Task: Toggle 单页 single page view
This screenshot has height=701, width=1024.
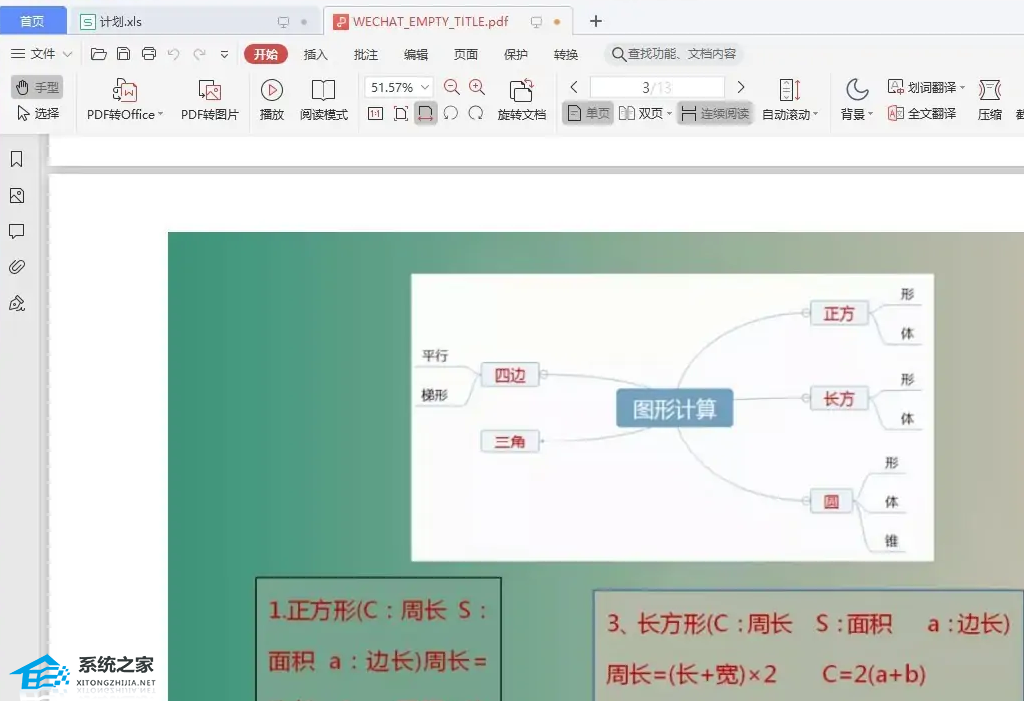Action: pyautogui.click(x=588, y=114)
